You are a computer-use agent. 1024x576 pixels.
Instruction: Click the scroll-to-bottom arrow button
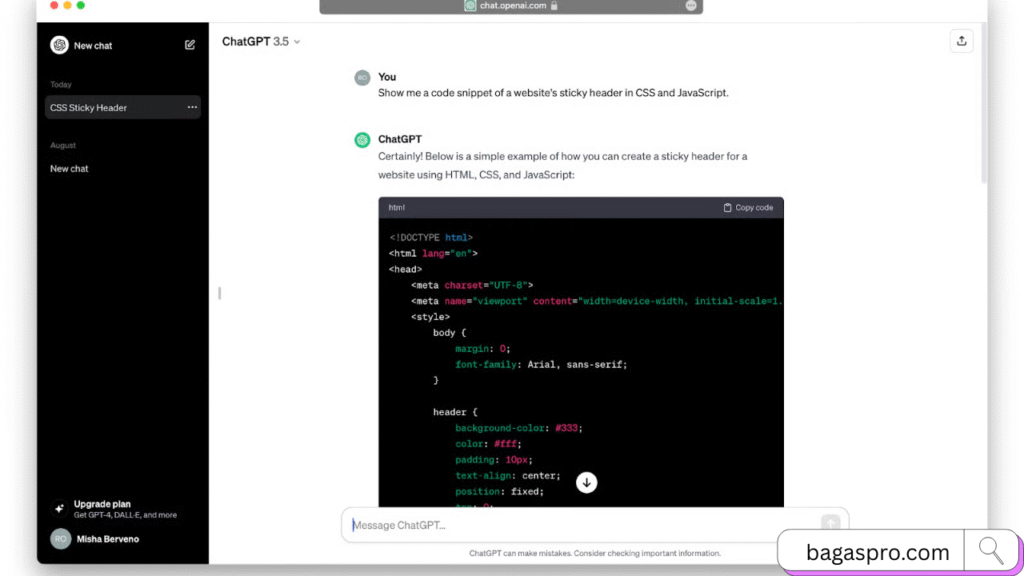coord(587,483)
